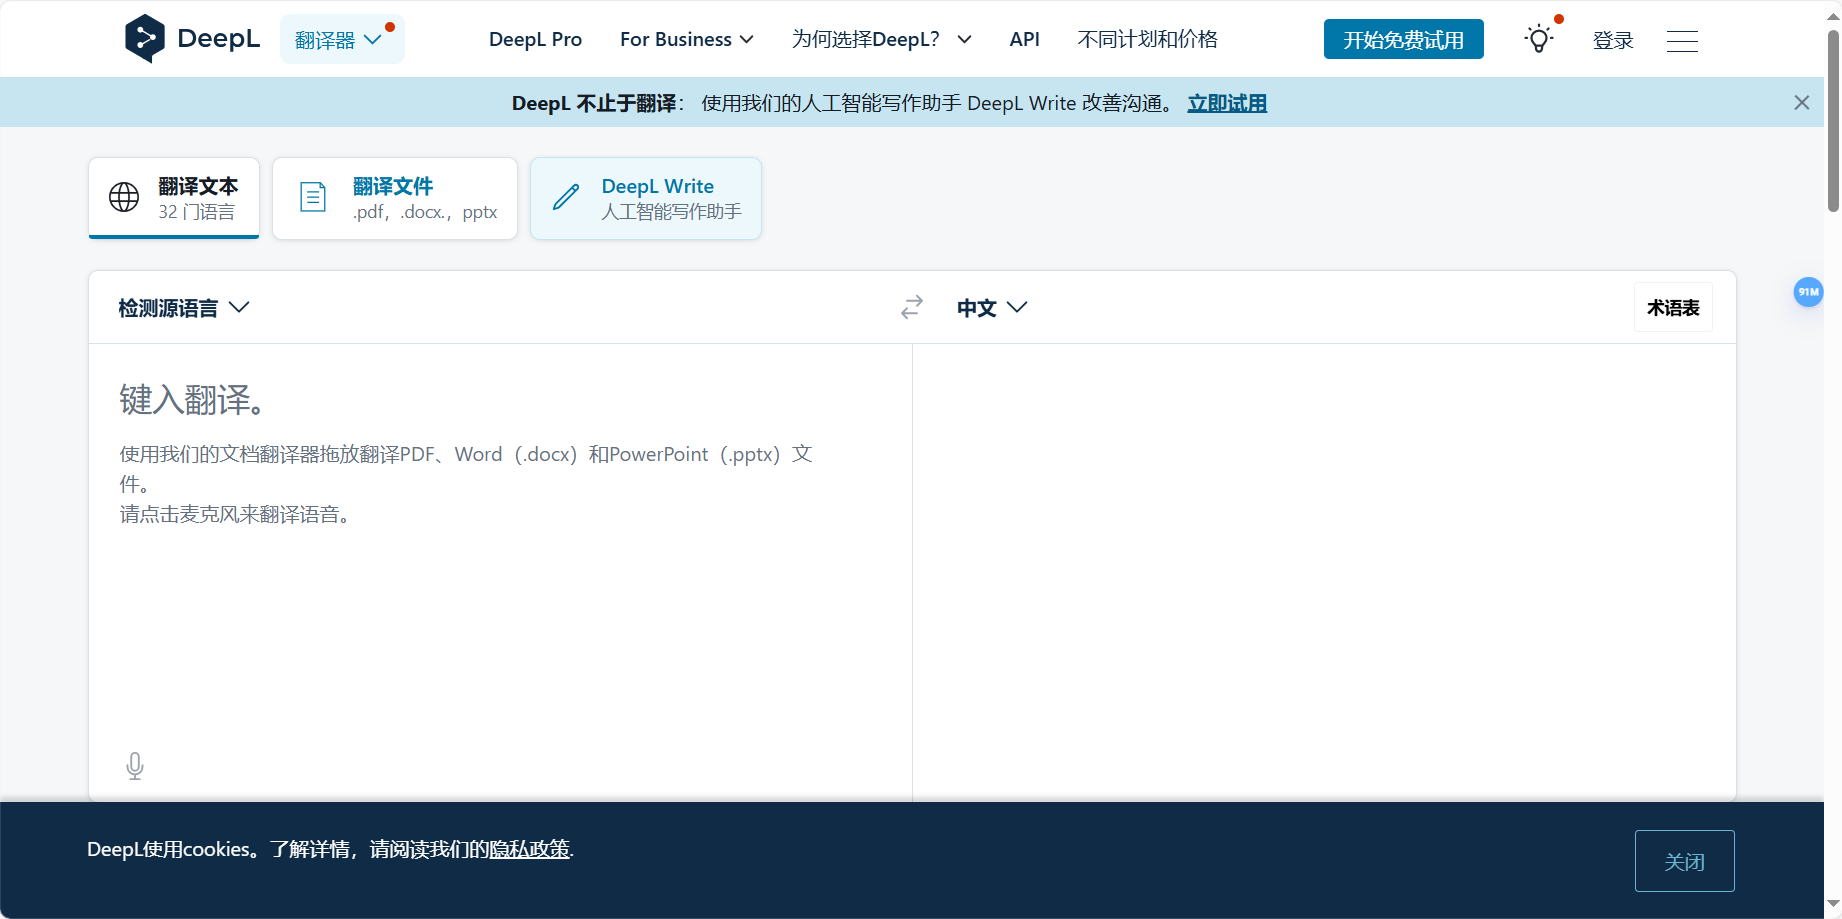Click the 开始免费试用 button
Screen dimensions: 1842x919
click(1403, 39)
